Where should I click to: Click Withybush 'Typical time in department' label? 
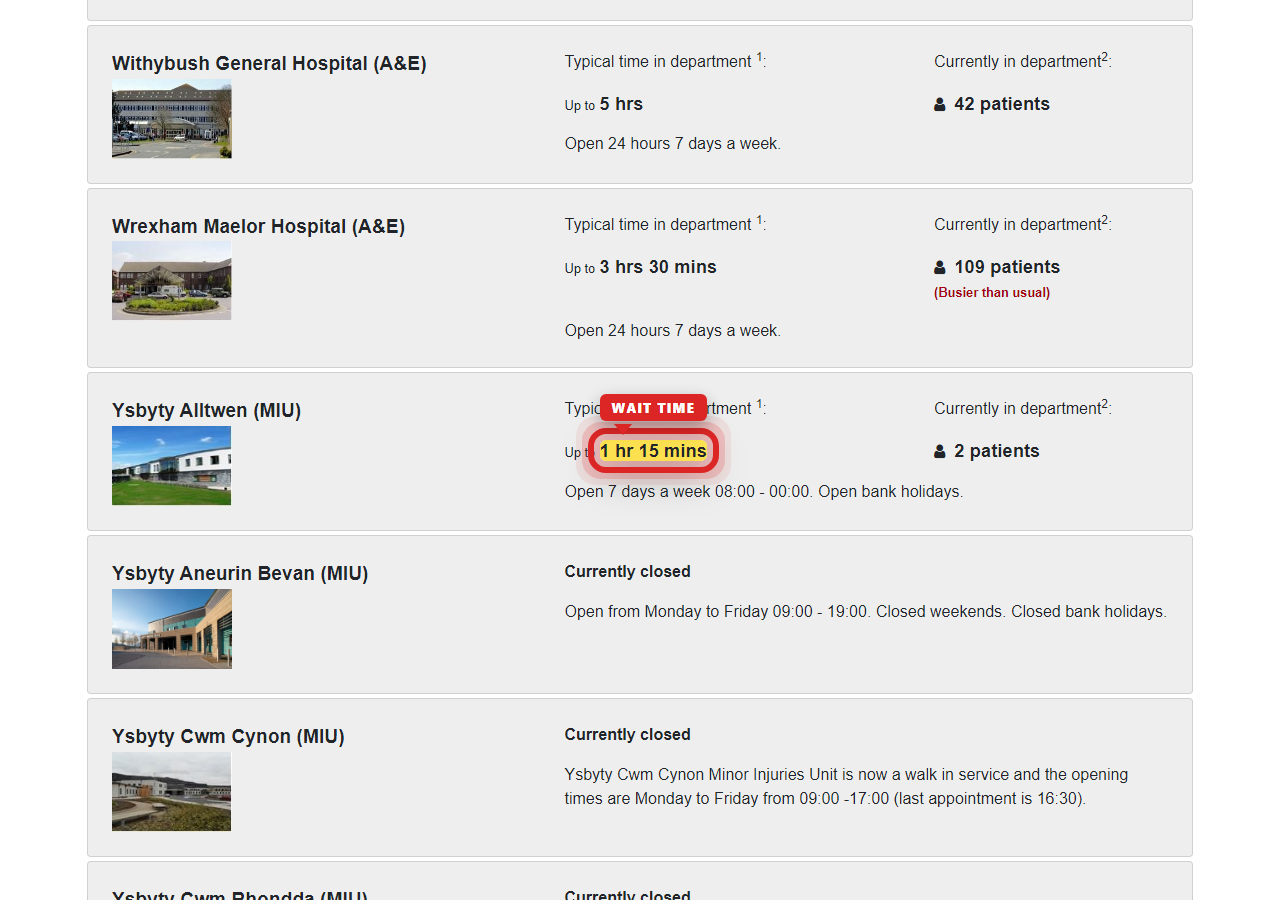pyautogui.click(x=665, y=61)
